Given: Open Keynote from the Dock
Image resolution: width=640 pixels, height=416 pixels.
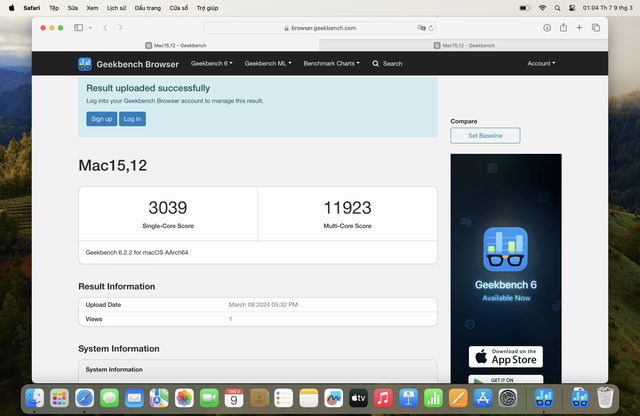Looking at the screenshot, I should (x=408, y=398).
